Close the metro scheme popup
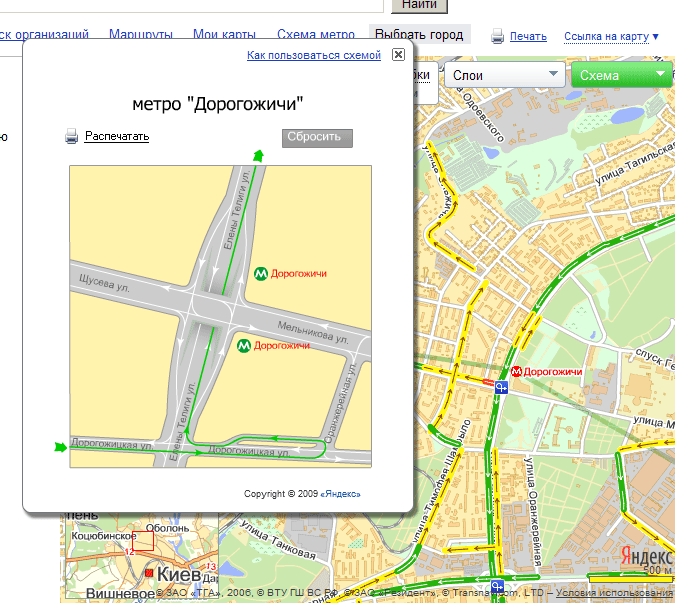Viewport: 675px width, 603px height. click(398, 55)
